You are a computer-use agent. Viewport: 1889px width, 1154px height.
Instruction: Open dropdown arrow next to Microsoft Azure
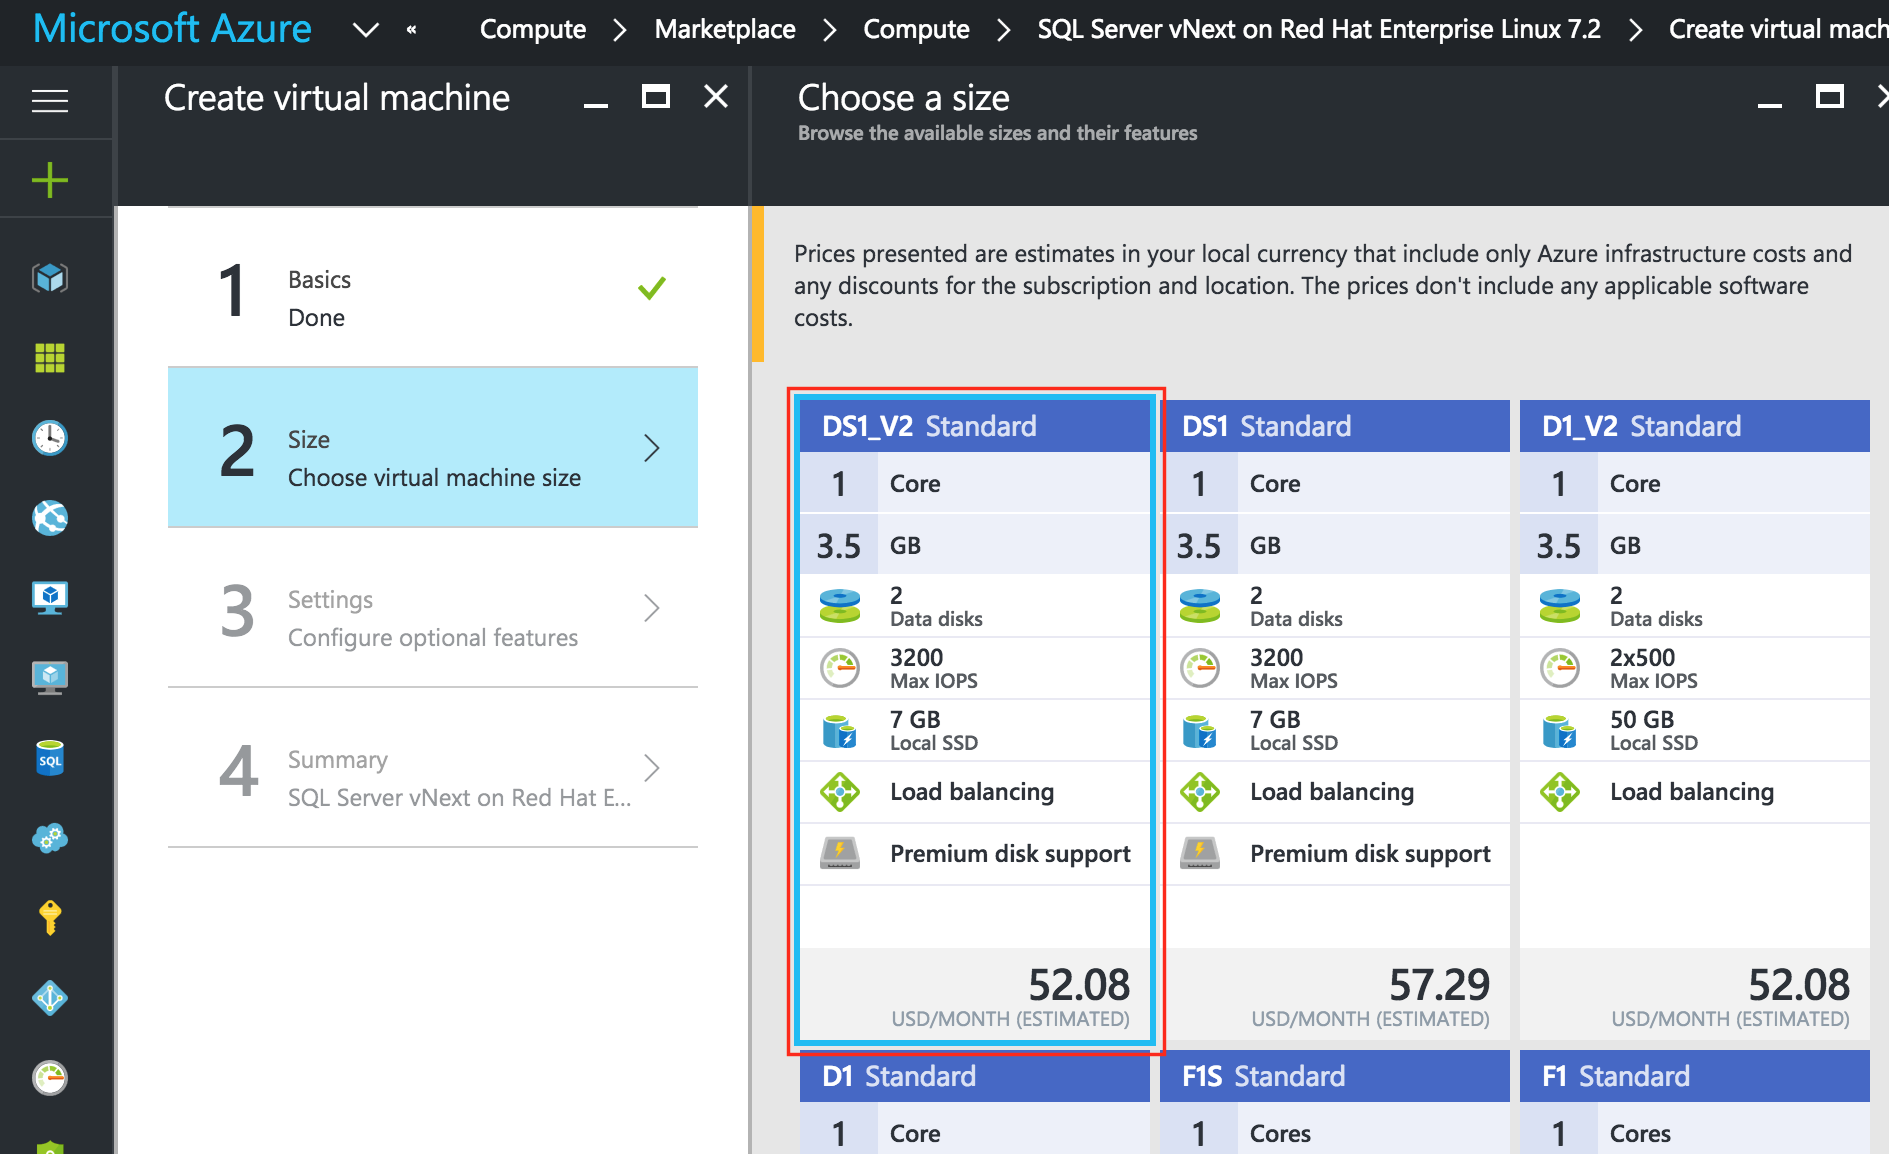[x=366, y=30]
